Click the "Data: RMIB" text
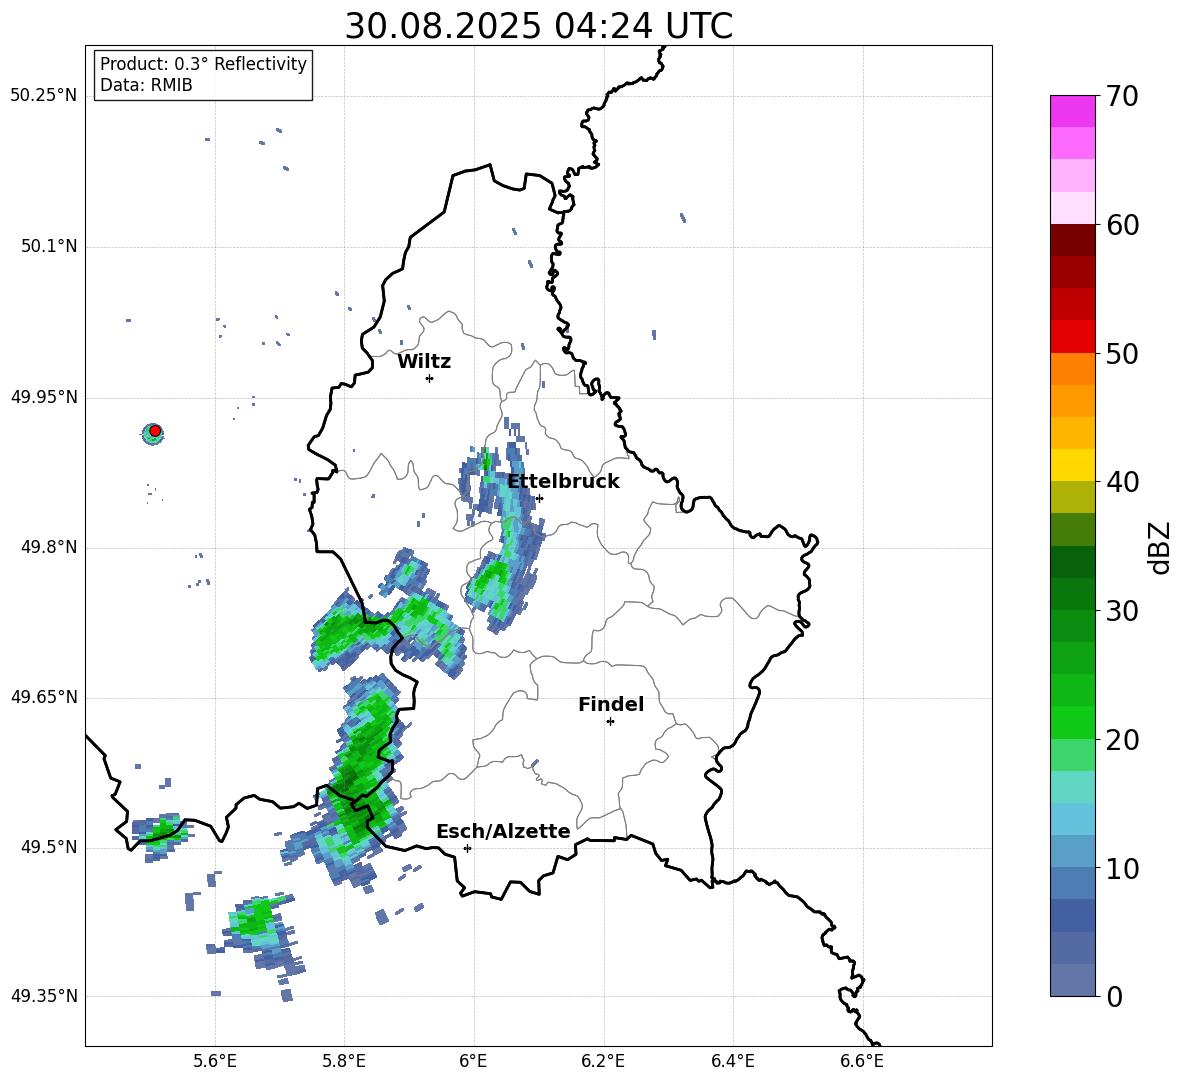Viewport: 1184px width, 1081px height. click(x=146, y=85)
